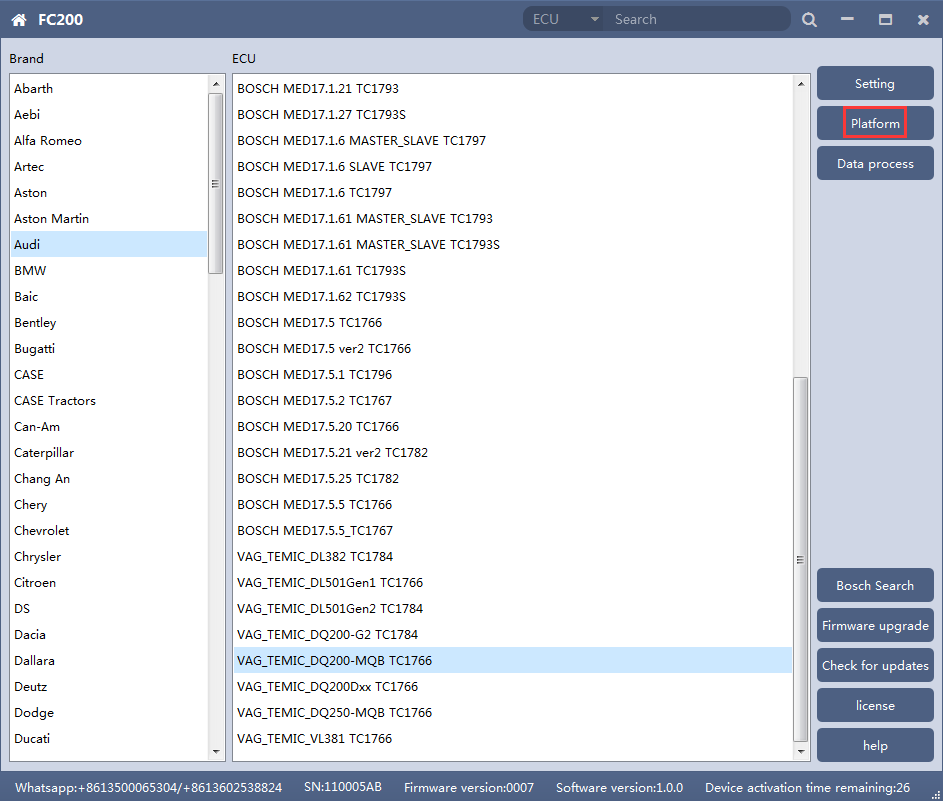Select BOSCH MED17.5.1 TC1796
Image resolution: width=943 pixels, height=801 pixels.
(x=513, y=375)
